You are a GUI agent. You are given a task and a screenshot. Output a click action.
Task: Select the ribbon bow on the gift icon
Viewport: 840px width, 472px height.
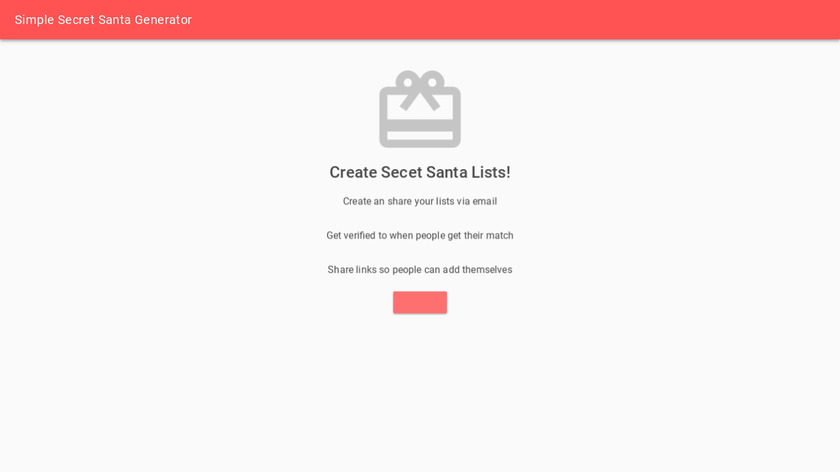point(420,90)
